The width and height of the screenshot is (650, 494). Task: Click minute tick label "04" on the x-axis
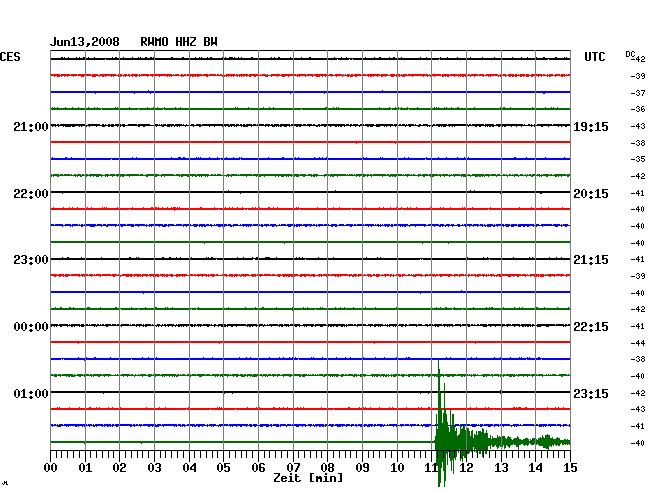pos(189,467)
